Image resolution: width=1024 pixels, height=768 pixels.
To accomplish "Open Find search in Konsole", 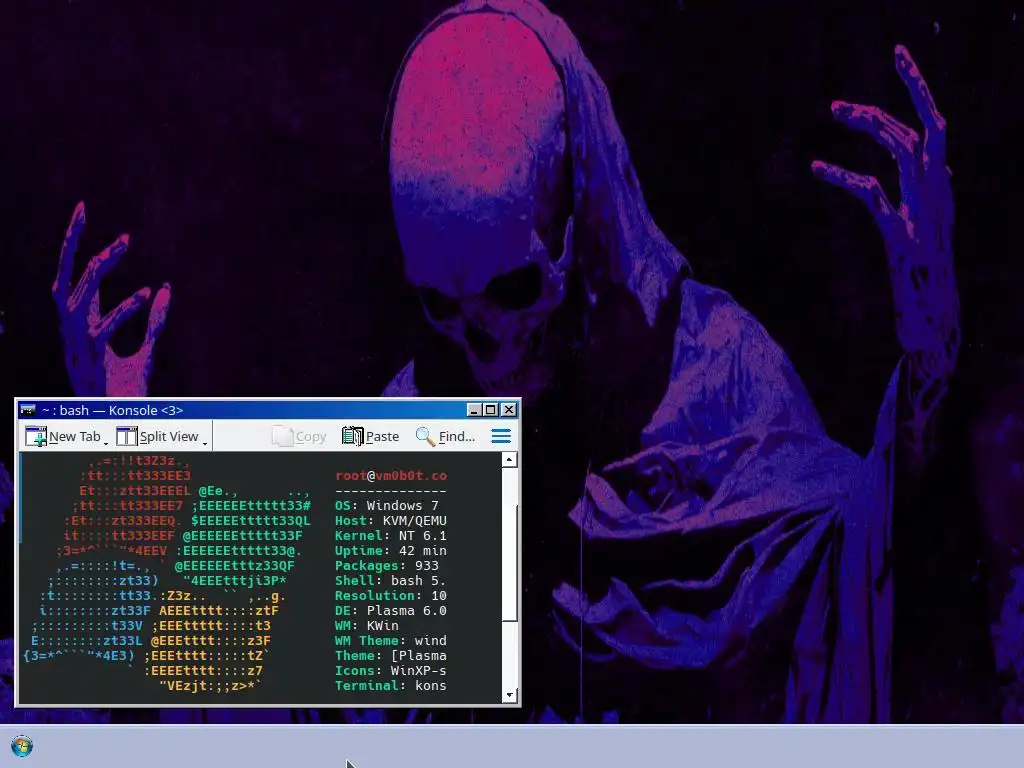I will [x=445, y=436].
